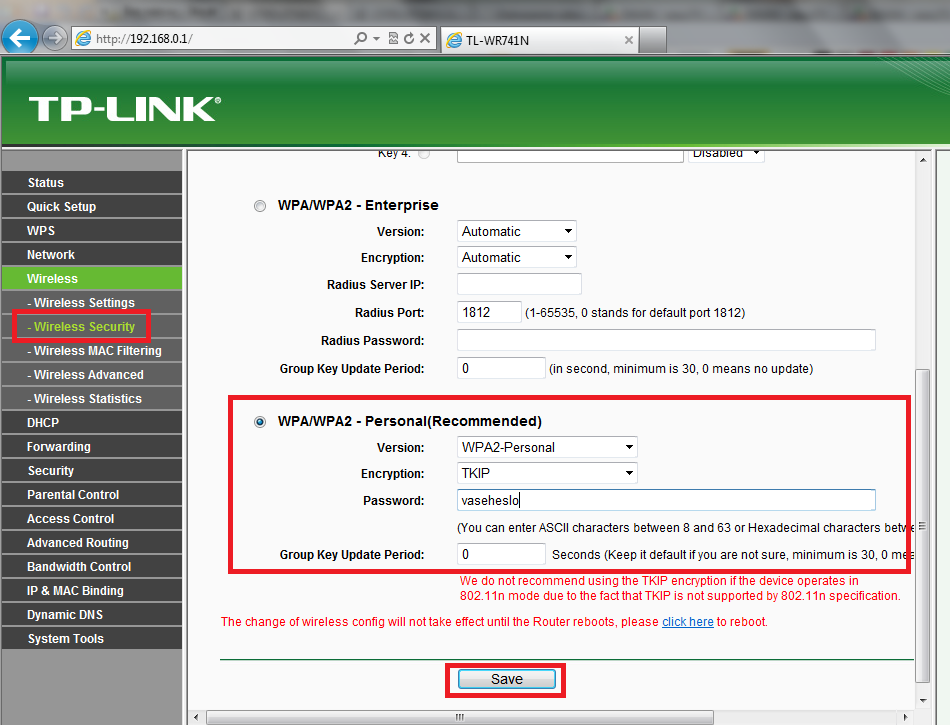Image resolution: width=950 pixels, height=725 pixels.
Task: Click the horizontal scrollbar right arrow
Action: [905, 717]
